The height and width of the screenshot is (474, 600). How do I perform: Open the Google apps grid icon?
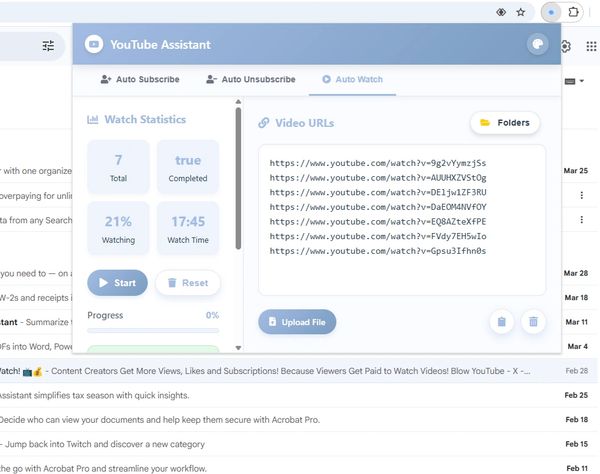[591, 46]
